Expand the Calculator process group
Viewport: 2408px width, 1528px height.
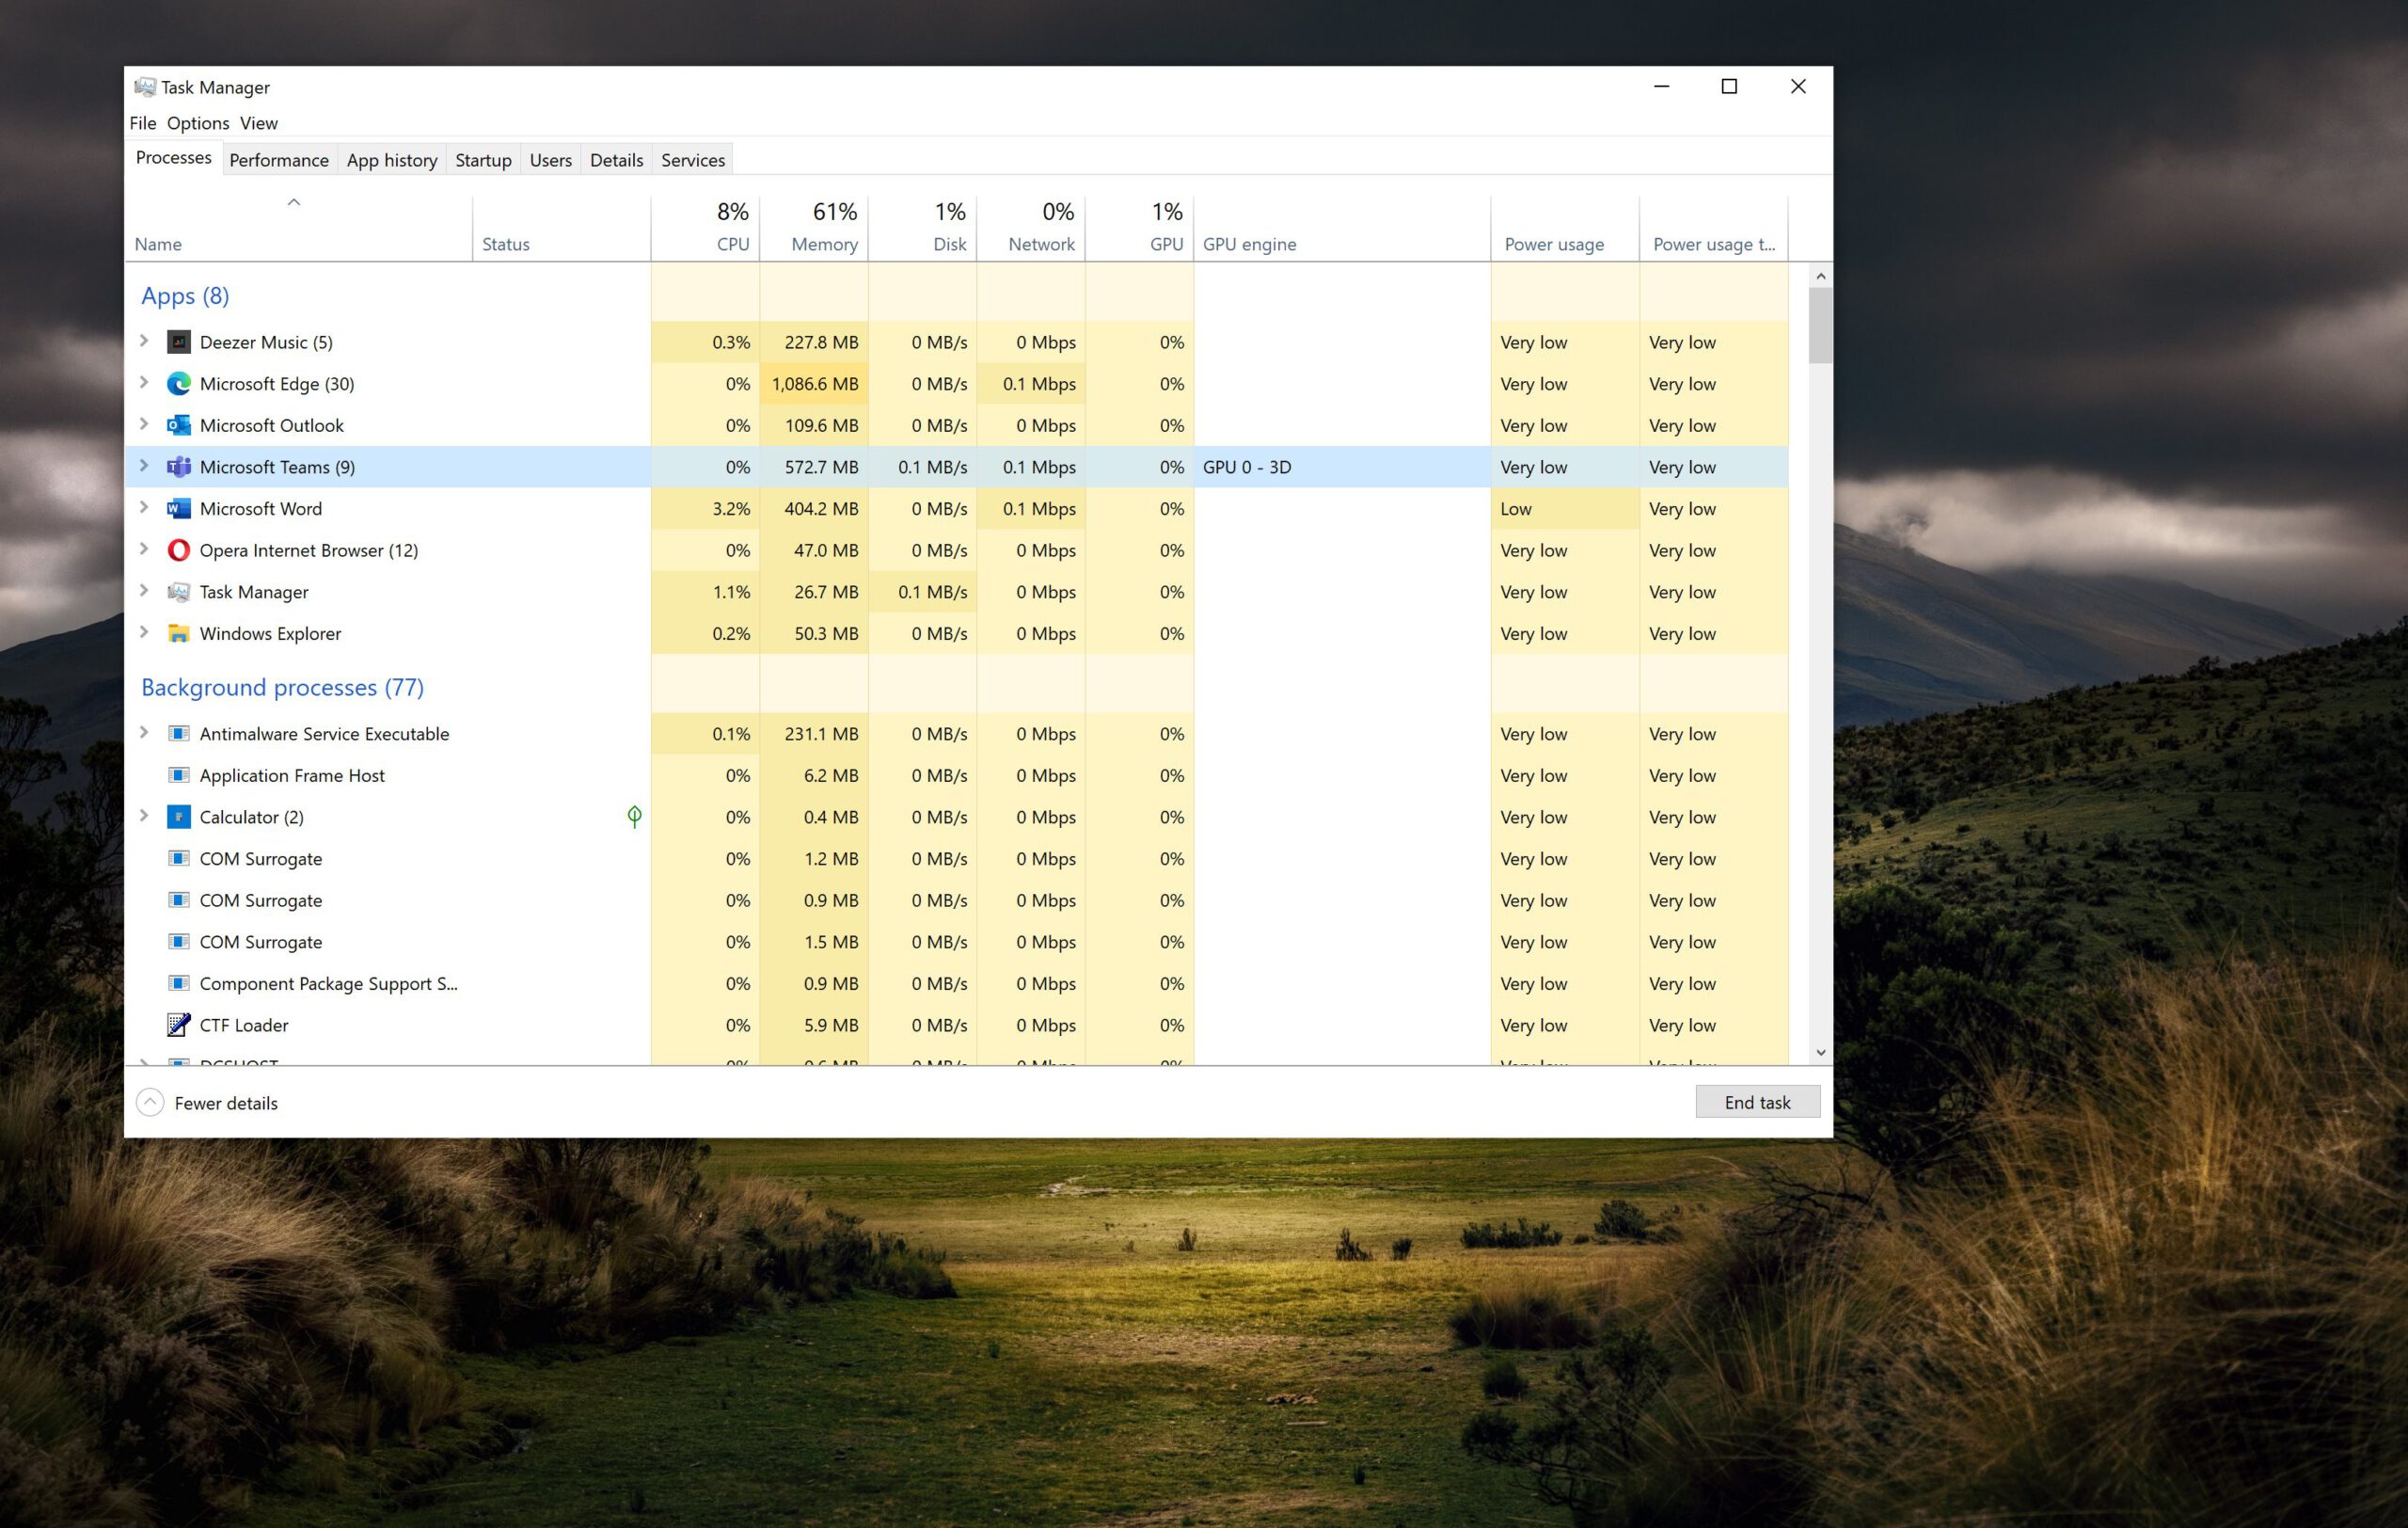[144, 816]
